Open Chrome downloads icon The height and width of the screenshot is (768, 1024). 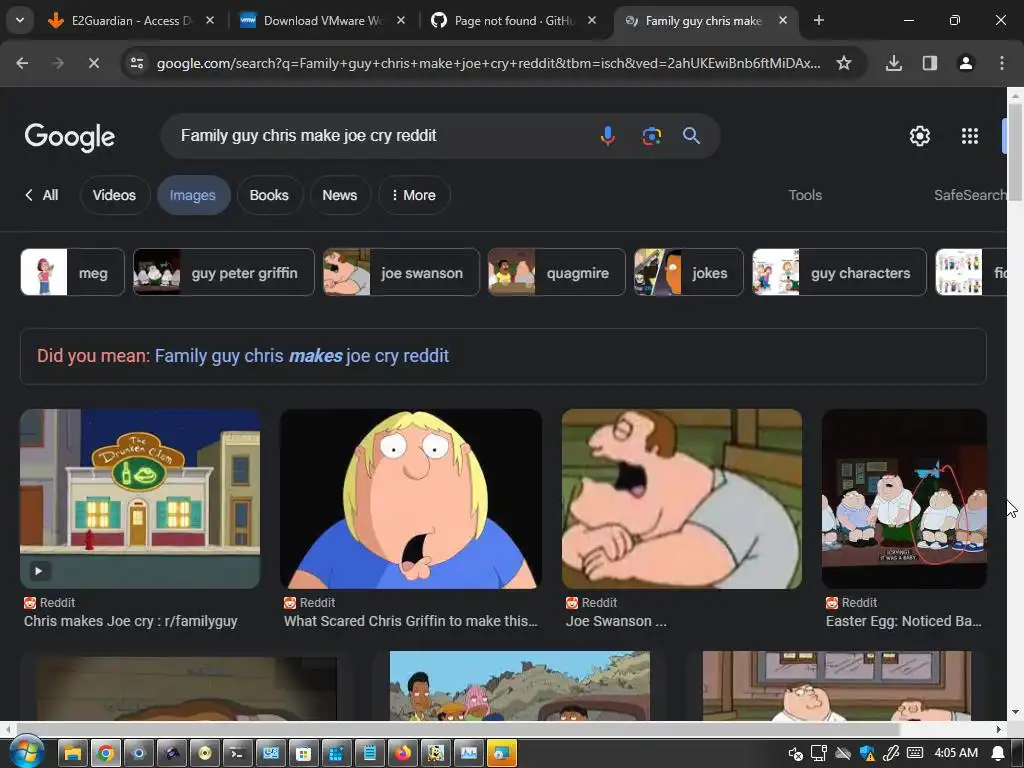coord(893,63)
